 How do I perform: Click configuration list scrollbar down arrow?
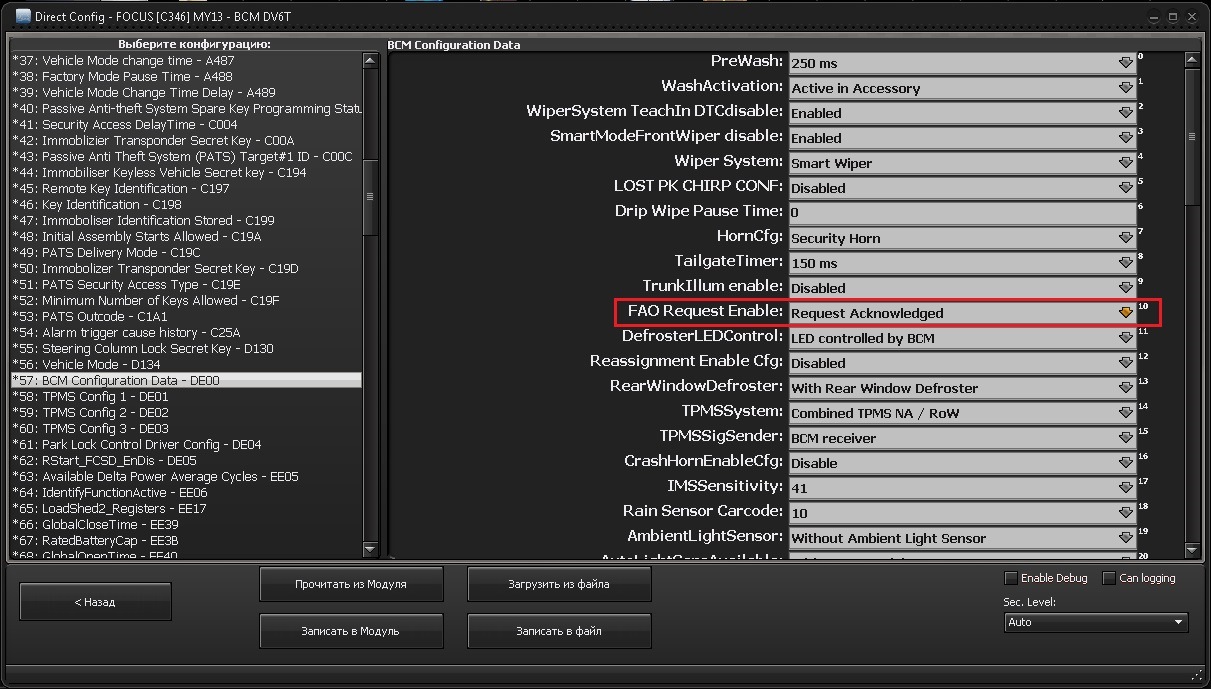click(x=371, y=549)
